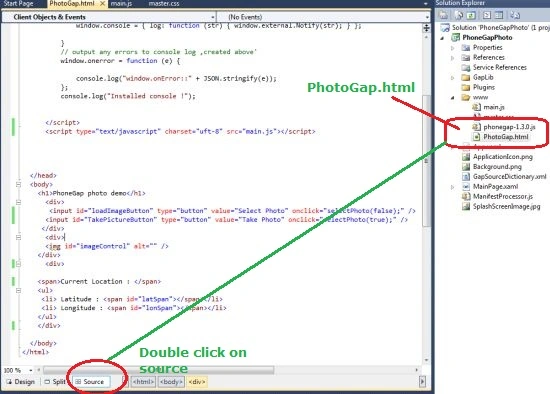Click GapLib folder icon
This screenshot has width=550, height=394.
(466, 77)
